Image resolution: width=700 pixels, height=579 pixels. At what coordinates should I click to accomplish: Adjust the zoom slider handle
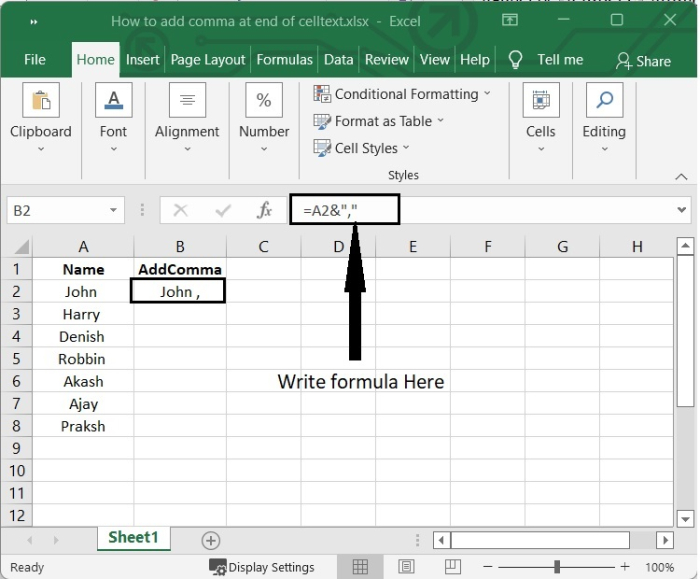(557, 567)
